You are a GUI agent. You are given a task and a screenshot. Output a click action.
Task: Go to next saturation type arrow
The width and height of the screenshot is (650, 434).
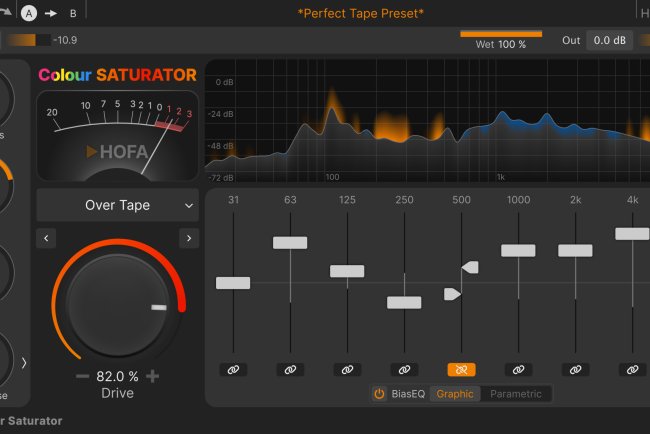tap(189, 238)
